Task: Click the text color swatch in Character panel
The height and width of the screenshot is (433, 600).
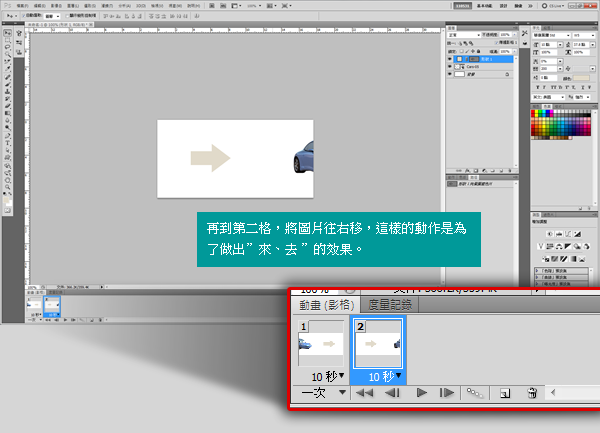Action: 581,78
